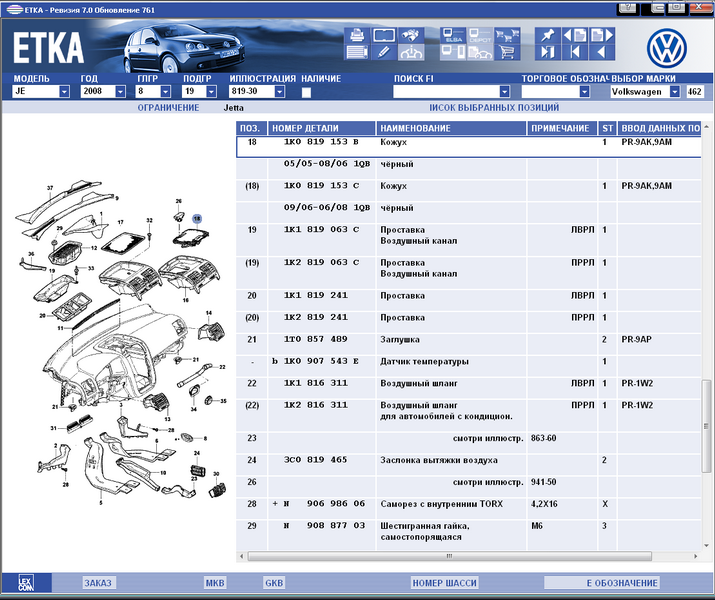715x600 pixels.
Task: Click the ЗАКАЗ button
Action: [x=98, y=583]
